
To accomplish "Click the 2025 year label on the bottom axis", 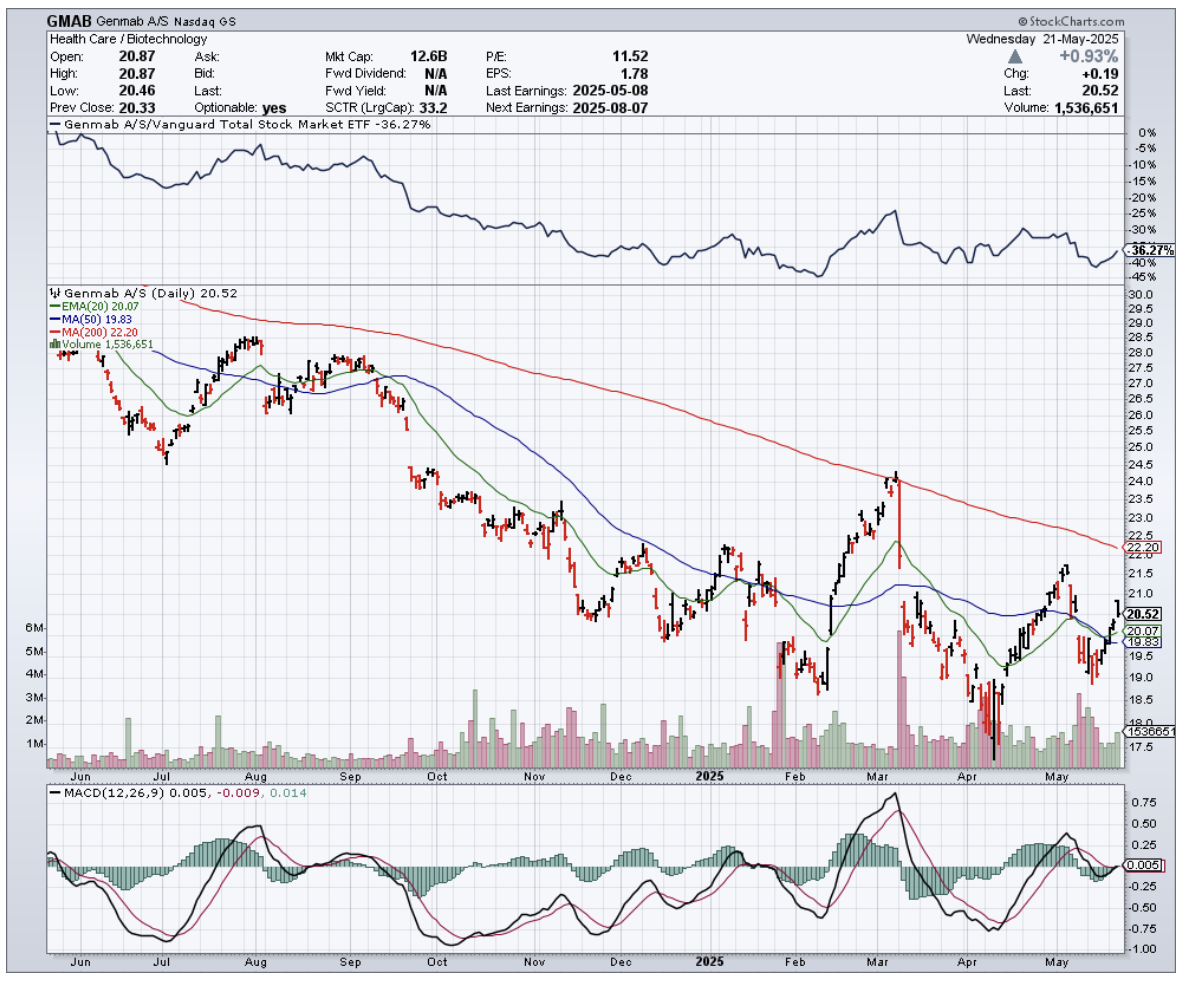I will pos(711,963).
